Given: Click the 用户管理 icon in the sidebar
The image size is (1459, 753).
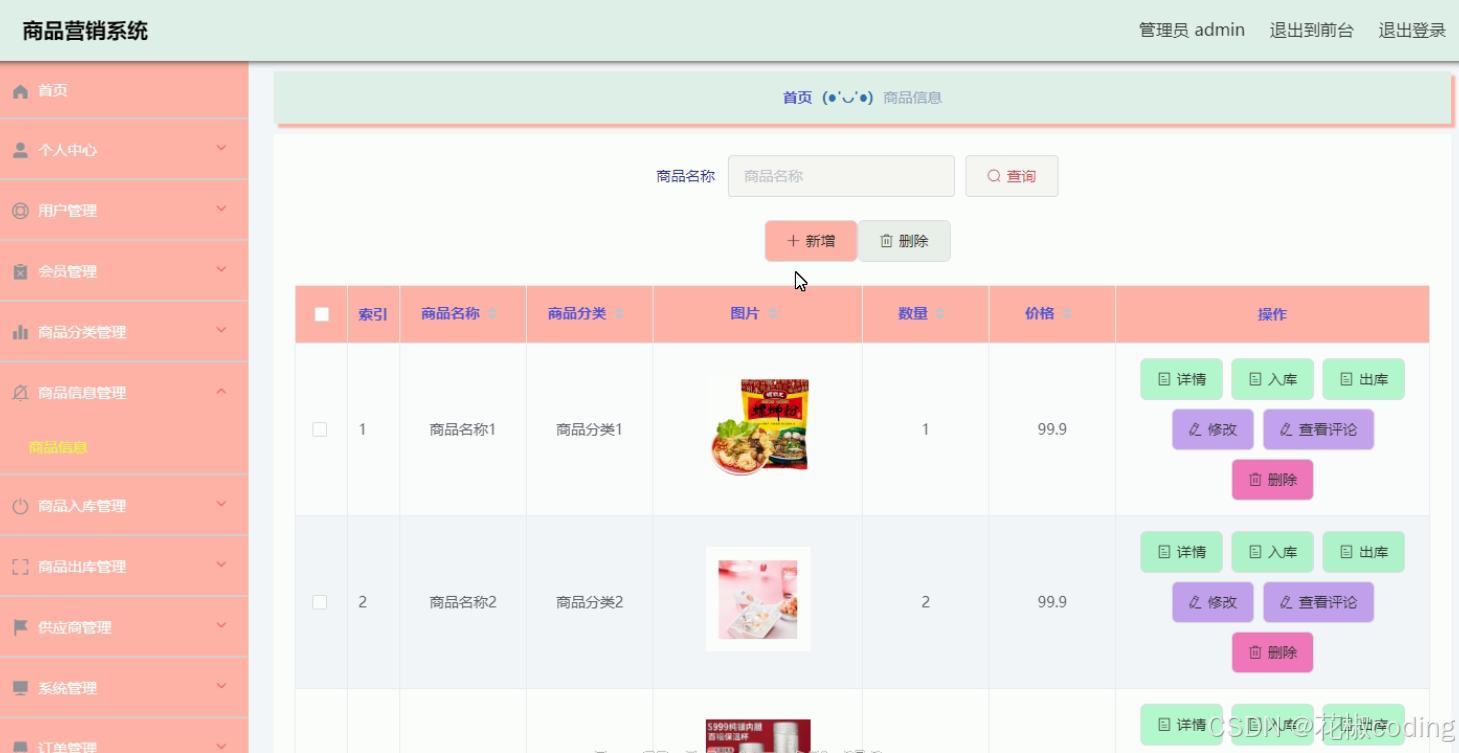Looking at the screenshot, I should (x=22, y=210).
